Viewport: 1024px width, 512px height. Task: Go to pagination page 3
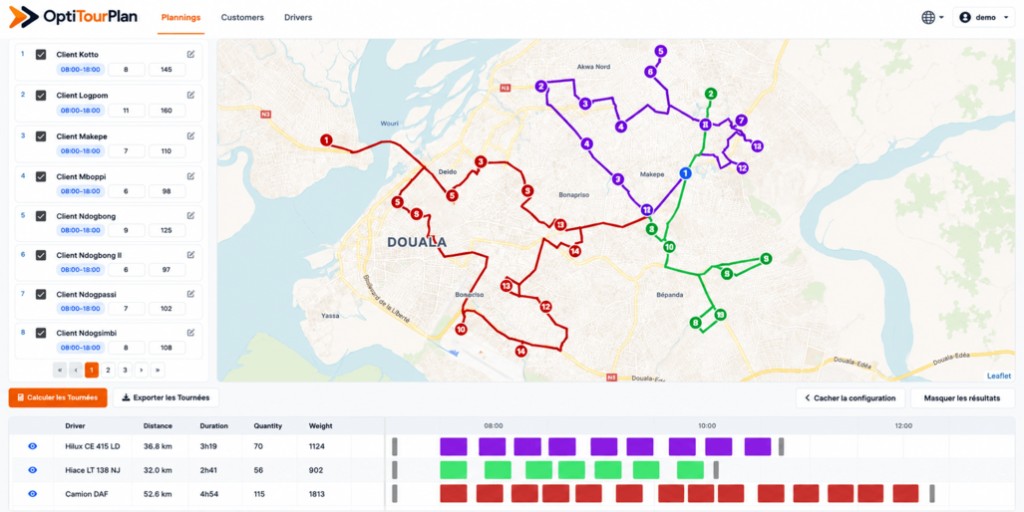(x=125, y=370)
